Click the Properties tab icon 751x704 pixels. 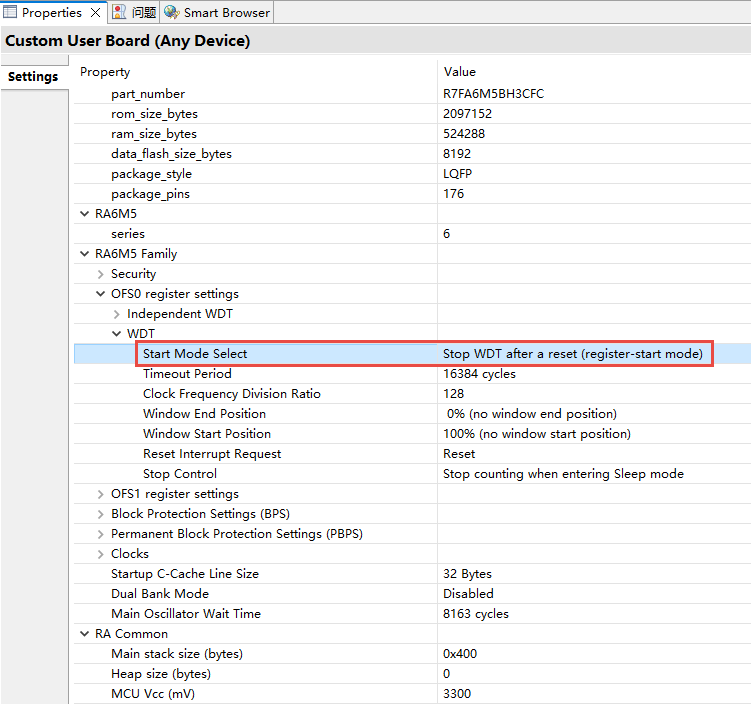coord(10,12)
